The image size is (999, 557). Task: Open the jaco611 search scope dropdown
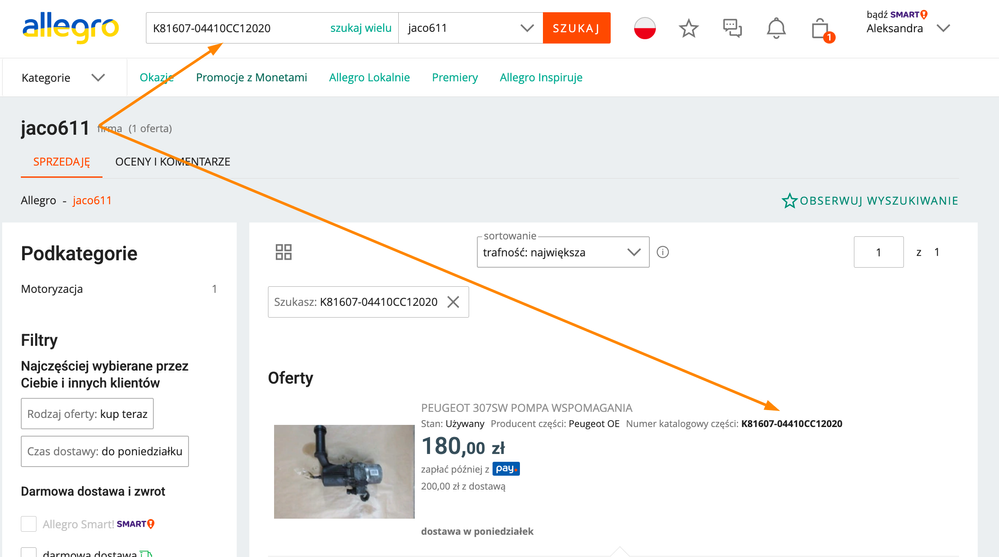[x=470, y=28]
